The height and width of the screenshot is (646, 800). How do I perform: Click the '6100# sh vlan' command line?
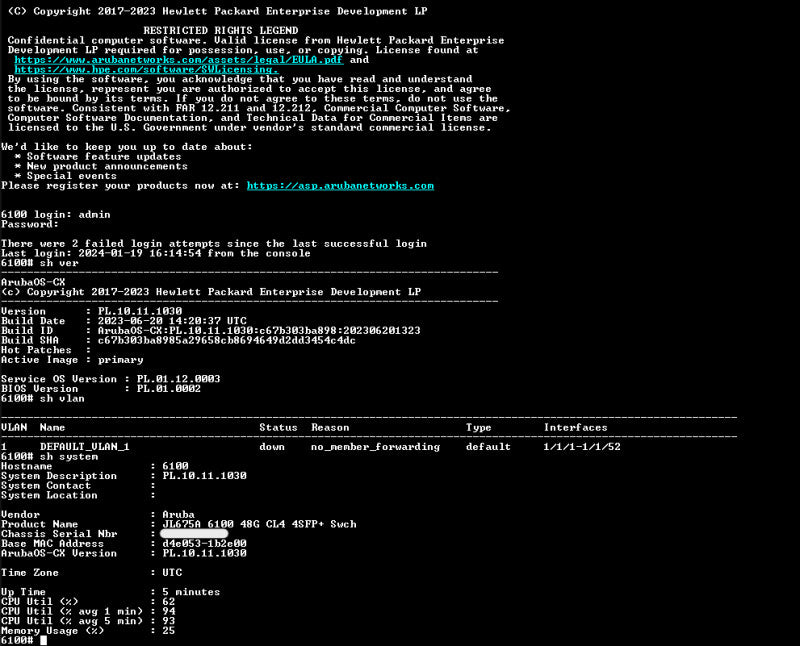pos(43,399)
